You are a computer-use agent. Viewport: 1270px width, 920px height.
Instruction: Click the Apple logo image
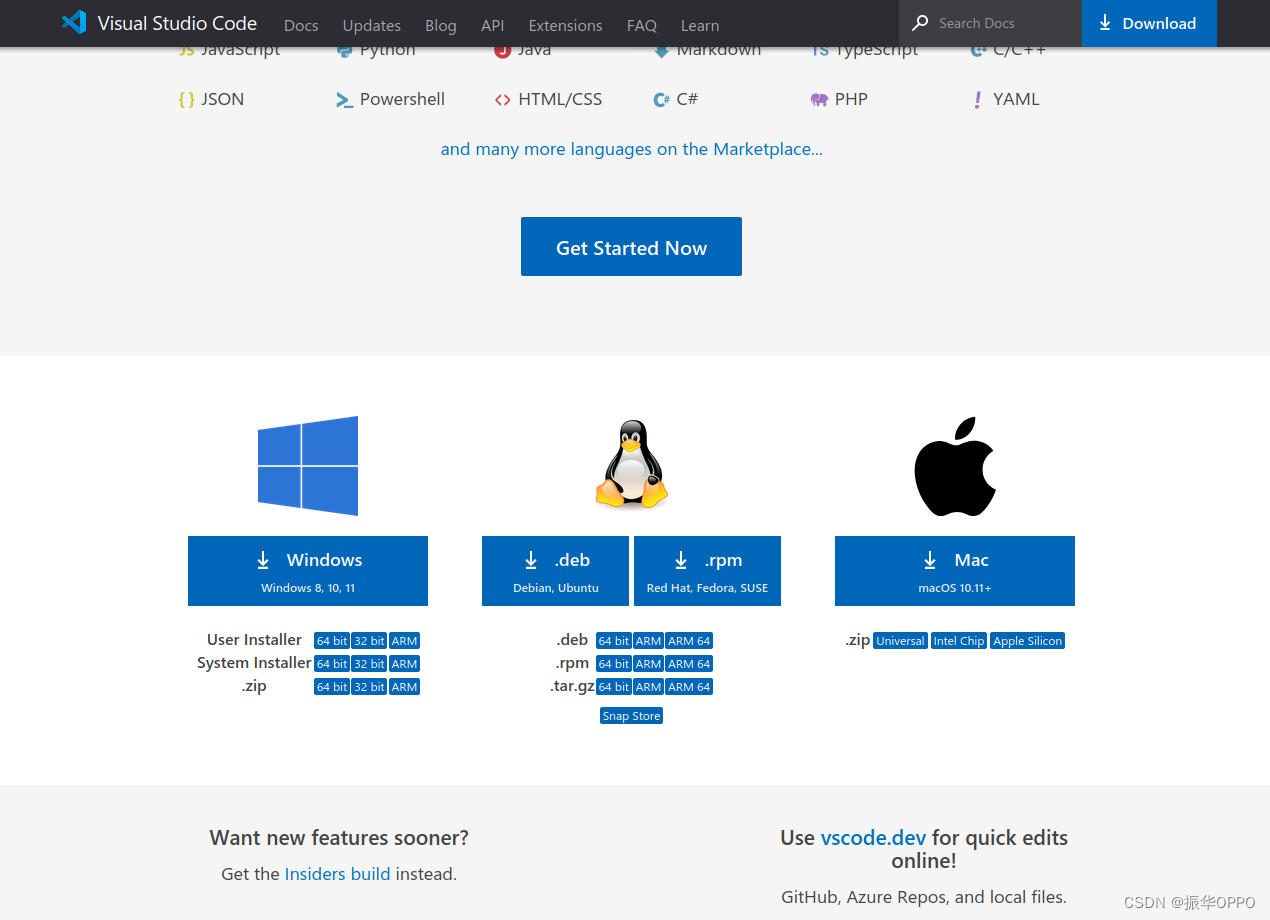coord(955,466)
